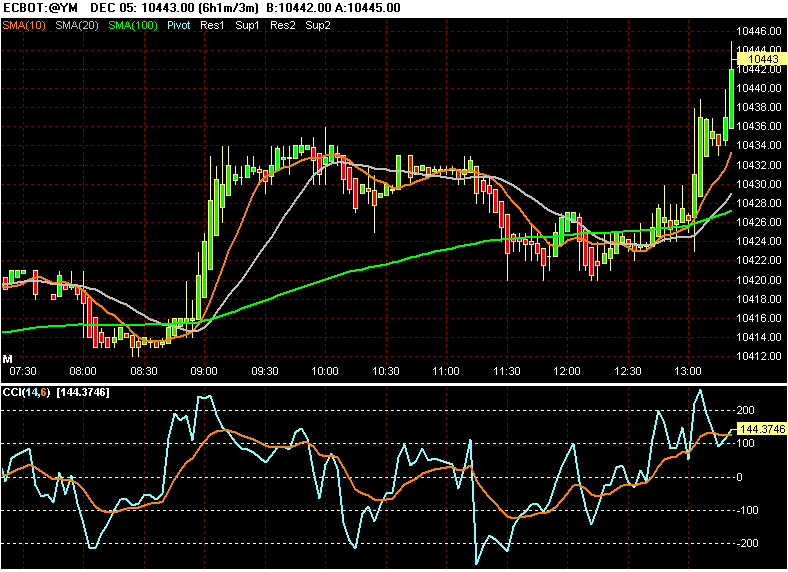Click the Res2 legend label
The height and width of the screenshot is (572, 788).
[283, 25]
